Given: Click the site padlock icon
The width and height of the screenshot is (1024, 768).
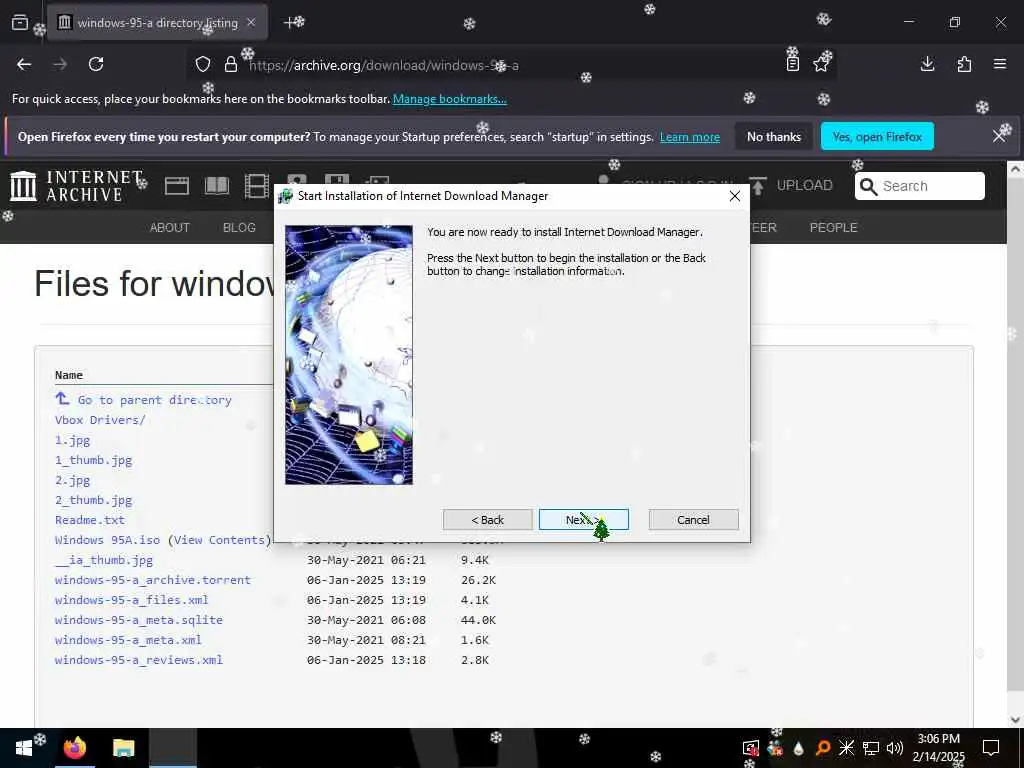Looking at the screenshot, I should tap(231, 64).
